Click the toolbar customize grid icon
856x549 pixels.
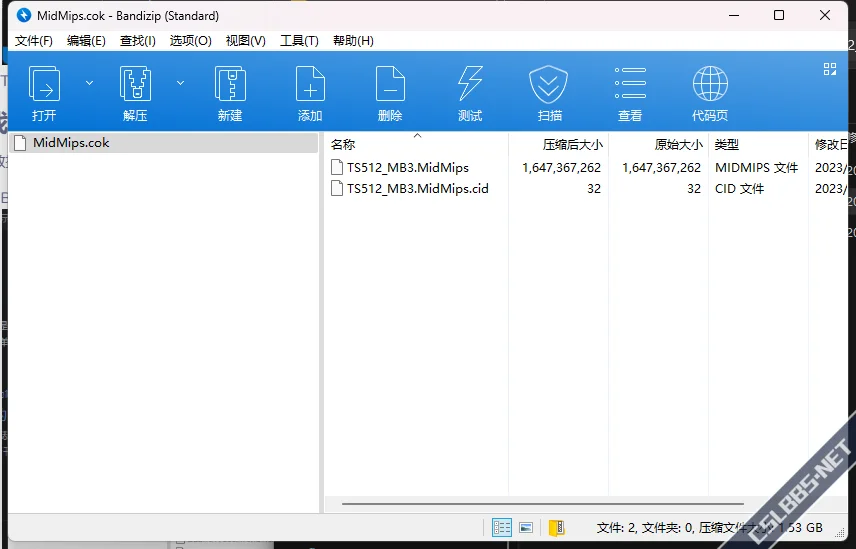click(x=830, y=69)
